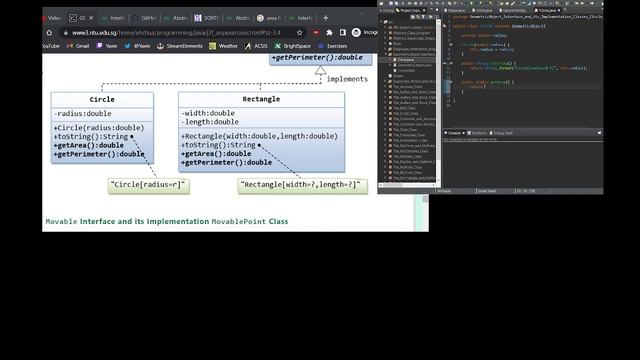This screenshot has height=360, width=640.
Task: Click the Circle class title in diagram
Action: (102, 100)
